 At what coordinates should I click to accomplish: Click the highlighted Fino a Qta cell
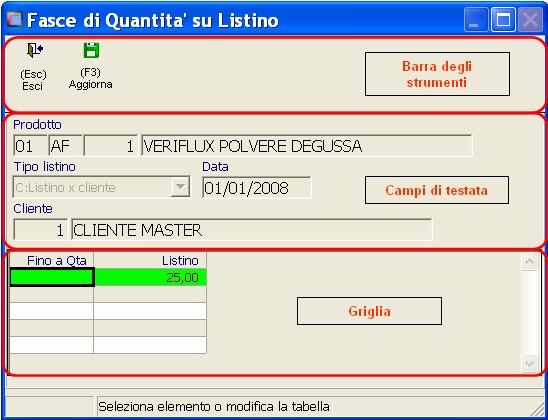pos(52,277)
